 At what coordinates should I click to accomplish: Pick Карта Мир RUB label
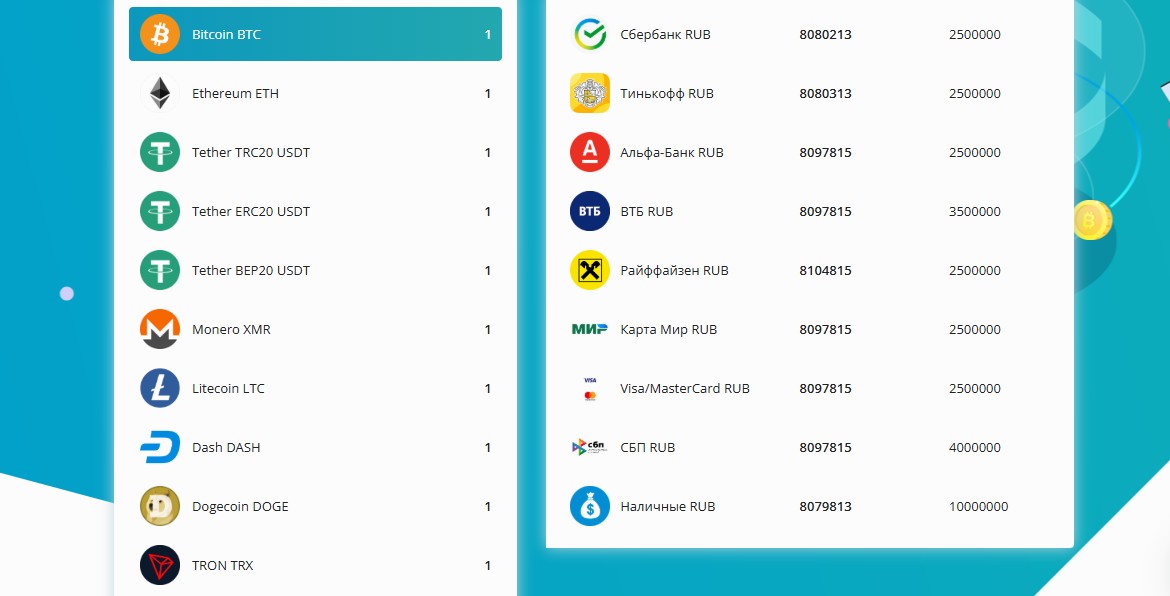tap(669, 329)
